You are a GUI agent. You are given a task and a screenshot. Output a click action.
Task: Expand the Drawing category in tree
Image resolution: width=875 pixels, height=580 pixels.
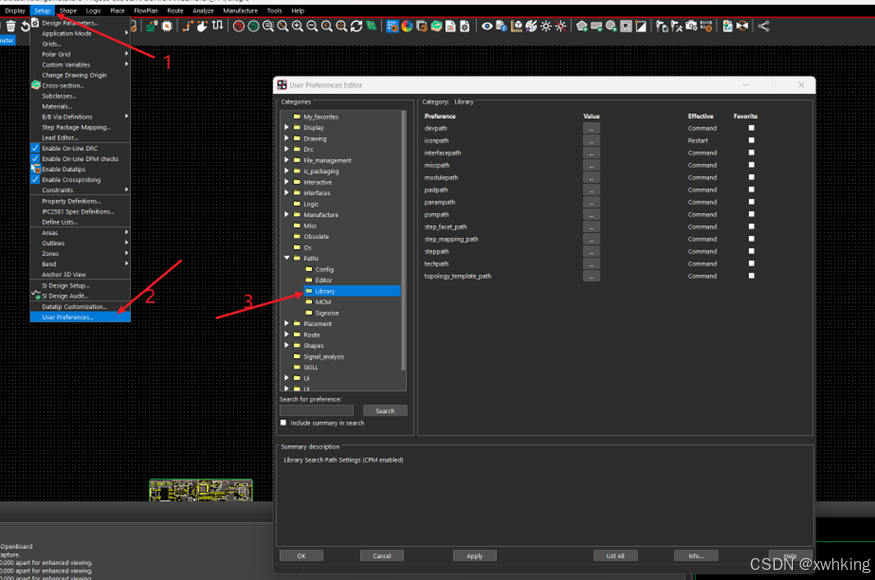pos(287,138)
